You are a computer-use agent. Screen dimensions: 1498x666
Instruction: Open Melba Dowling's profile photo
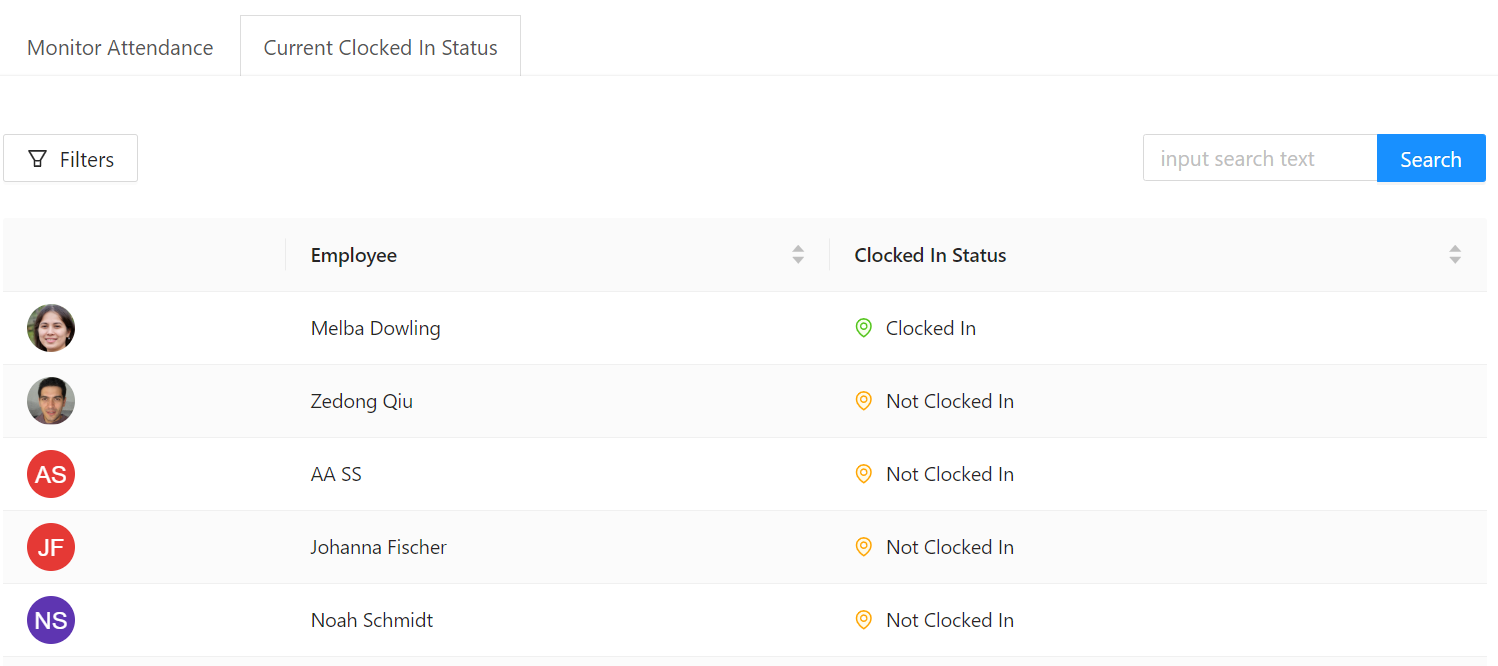51,328
